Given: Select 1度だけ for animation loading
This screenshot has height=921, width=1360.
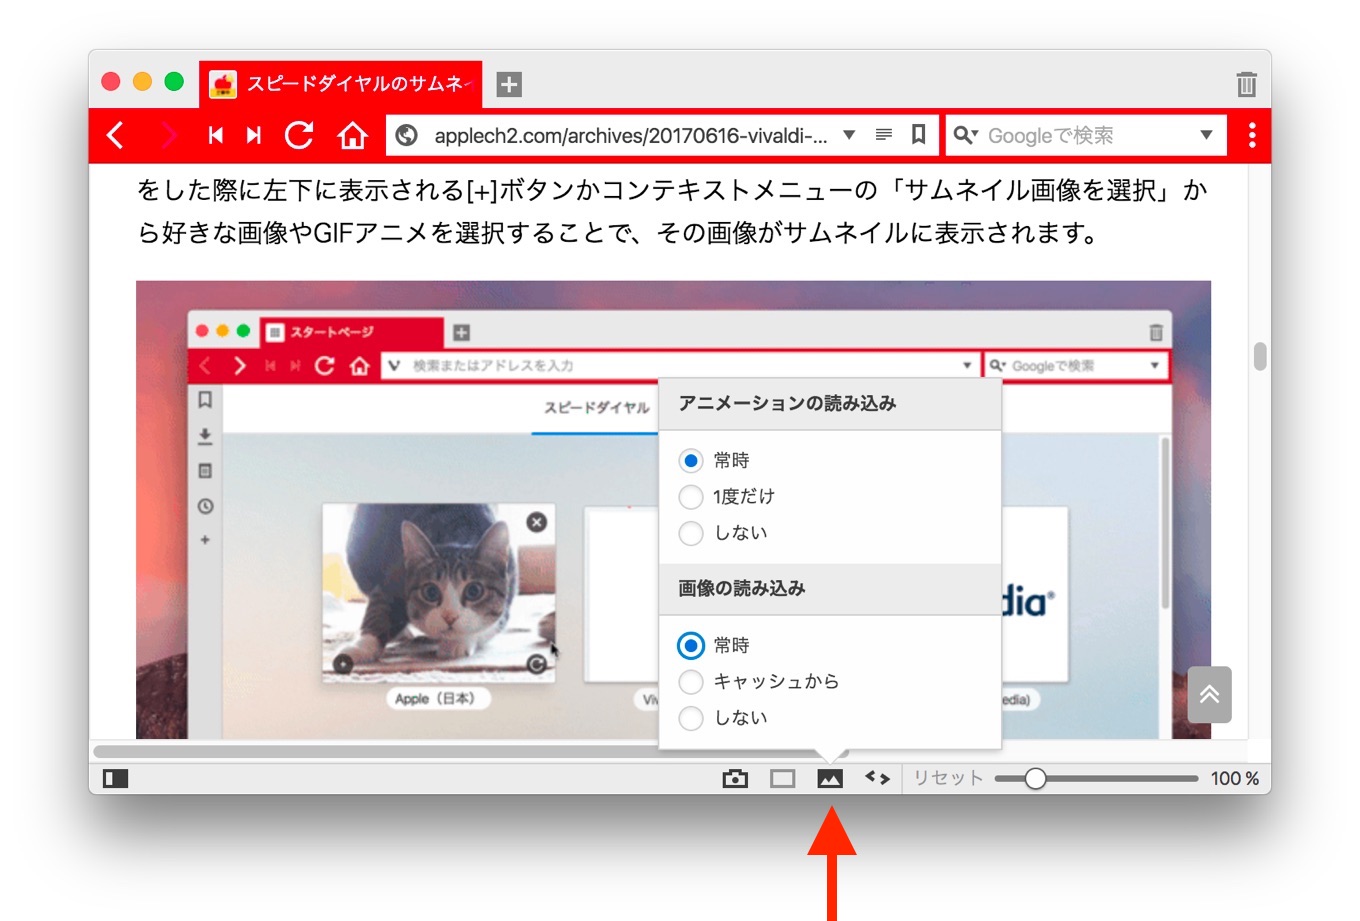Looking at the screenshot, I should click(691, 497).
